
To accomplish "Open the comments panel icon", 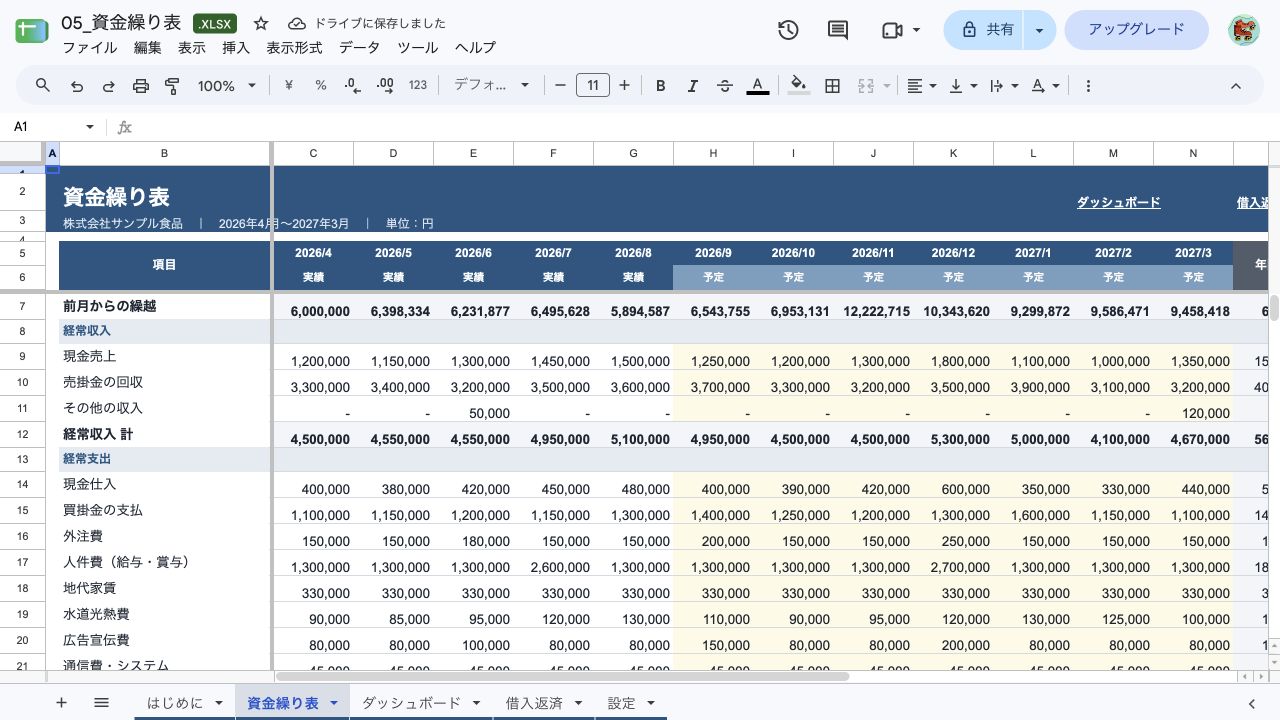I will (838, 30).
